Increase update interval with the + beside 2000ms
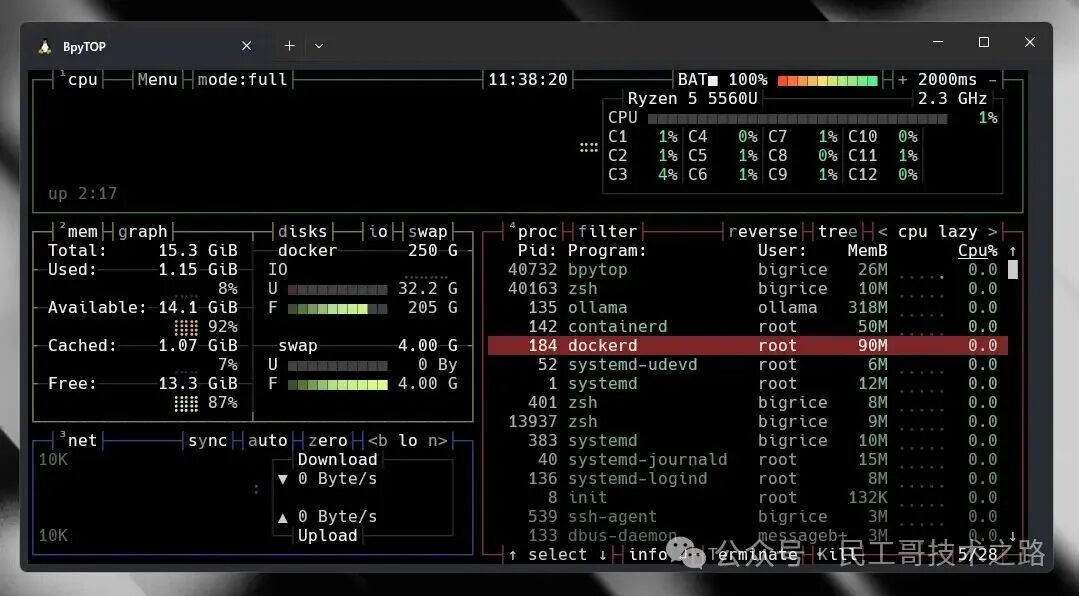This screenshot has width=1079, height=596. tap(903, 80)
